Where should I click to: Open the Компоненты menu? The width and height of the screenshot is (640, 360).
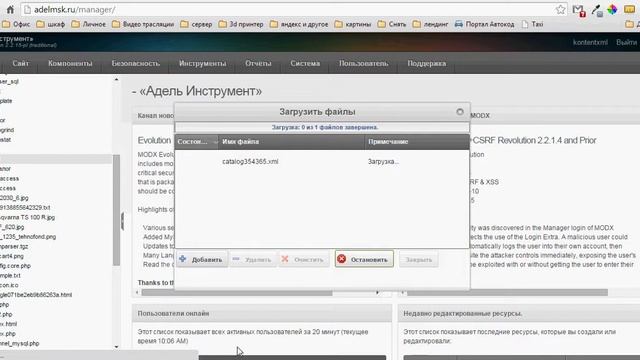click(x=70, y=63)
